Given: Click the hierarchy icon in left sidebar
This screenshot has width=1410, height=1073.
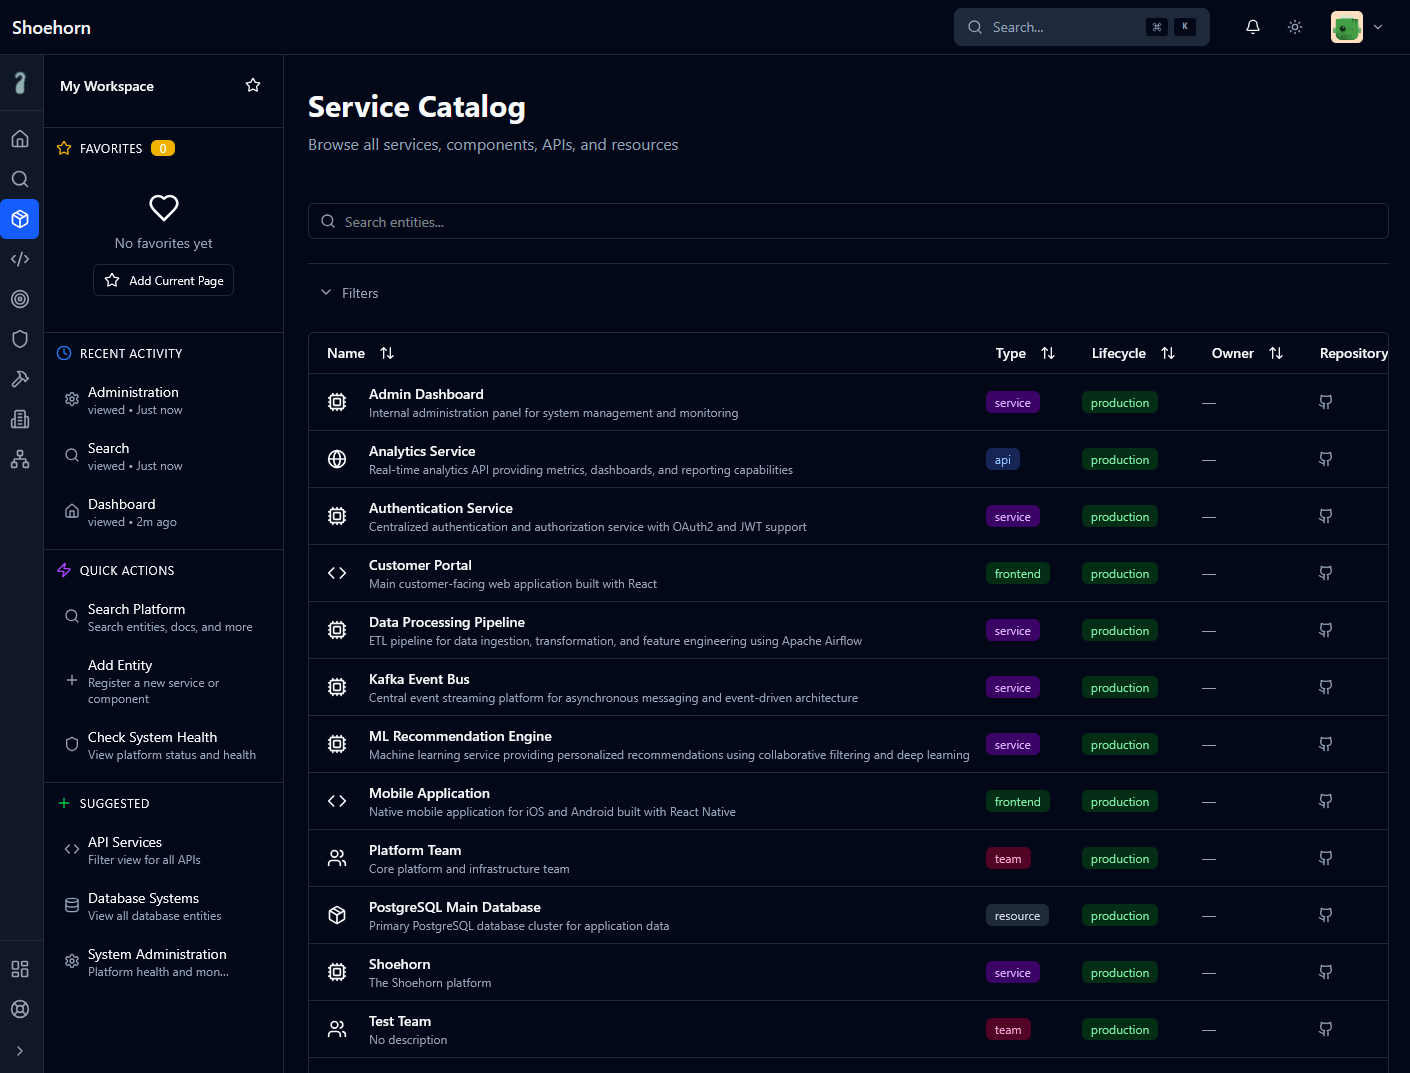Looking at the screenshot, I should [x=20, y=459].
